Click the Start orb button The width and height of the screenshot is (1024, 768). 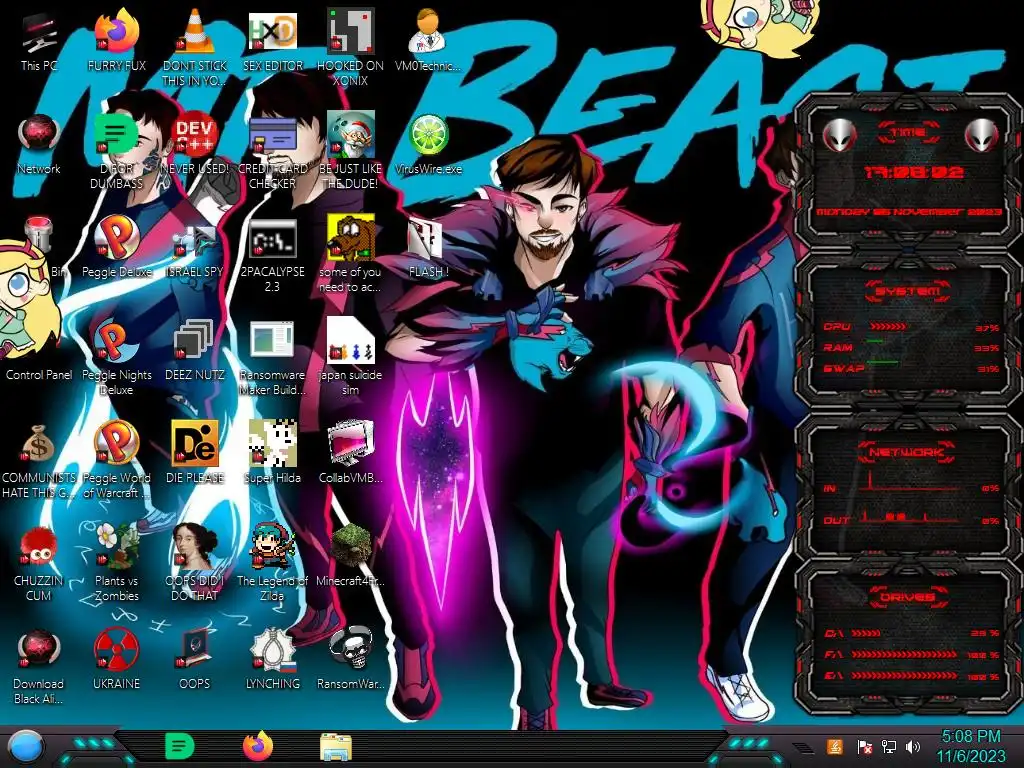pyautogui.click(x=26, y=746)
